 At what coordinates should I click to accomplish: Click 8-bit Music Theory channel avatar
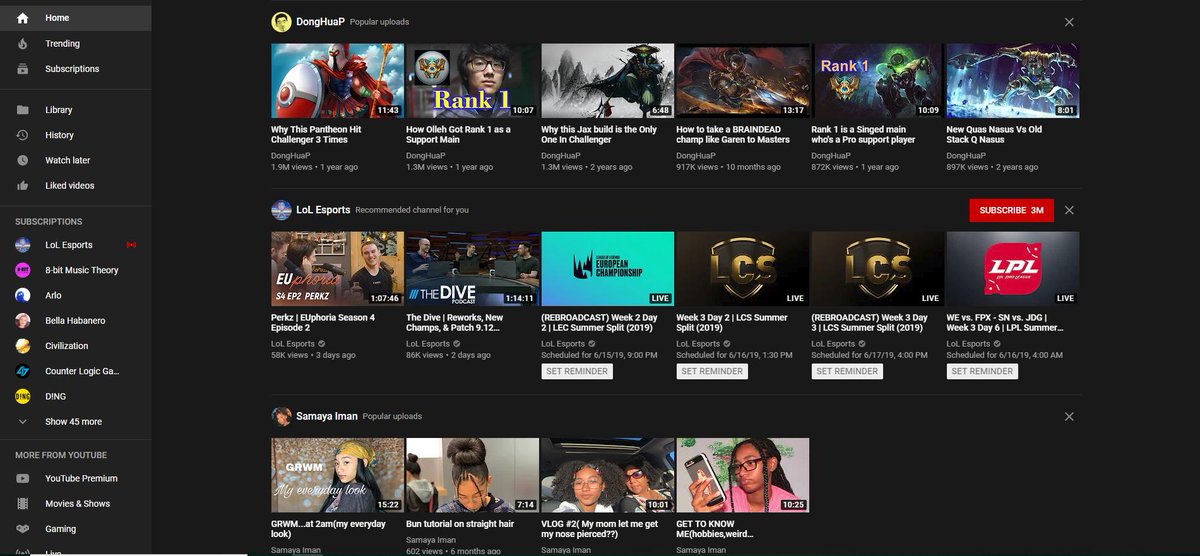[x=23, y=270]
